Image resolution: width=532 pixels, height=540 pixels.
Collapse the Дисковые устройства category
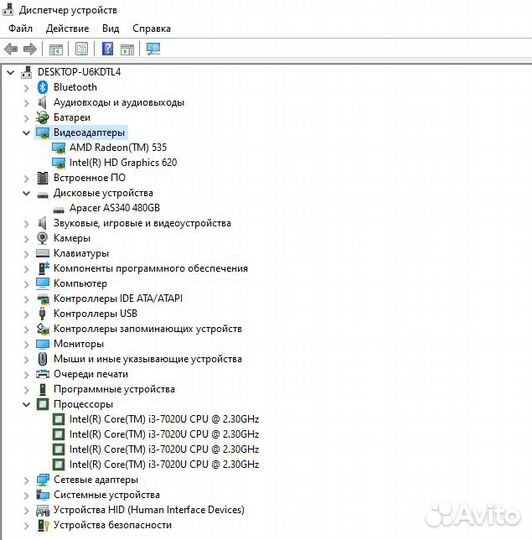click(27, 193)
